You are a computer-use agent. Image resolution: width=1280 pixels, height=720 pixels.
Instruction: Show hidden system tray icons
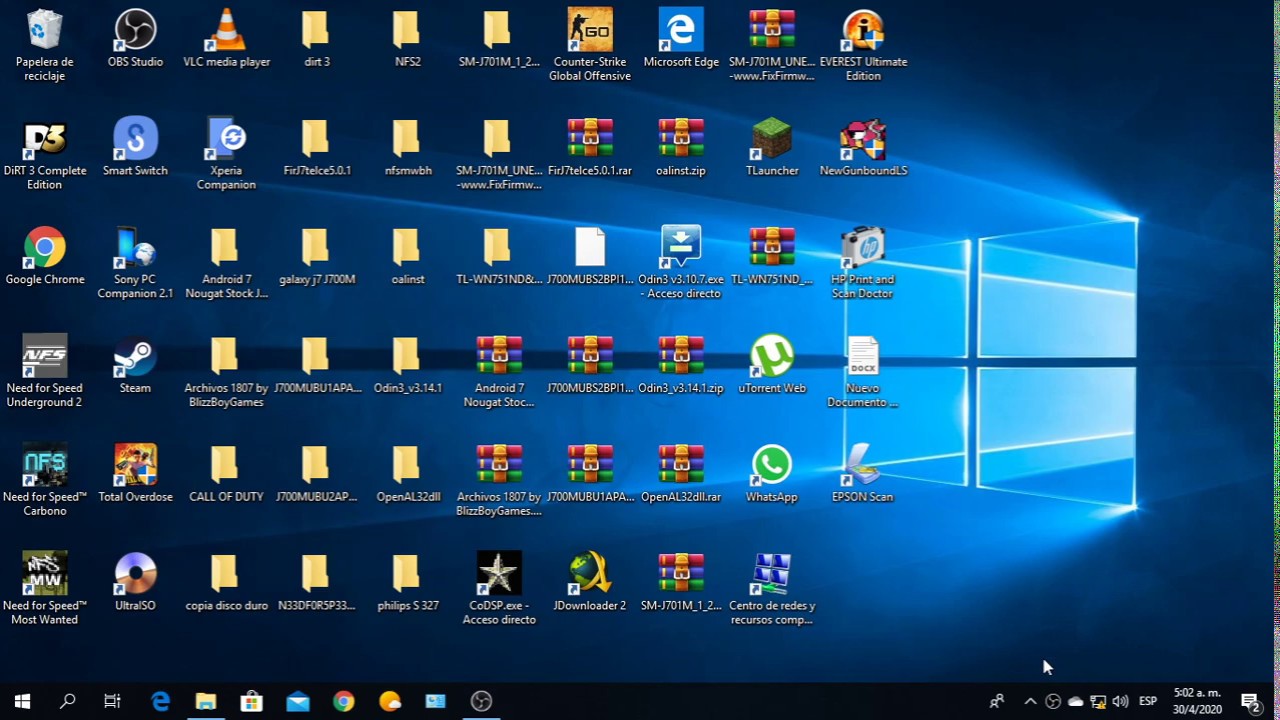[x=1030, y=701]
